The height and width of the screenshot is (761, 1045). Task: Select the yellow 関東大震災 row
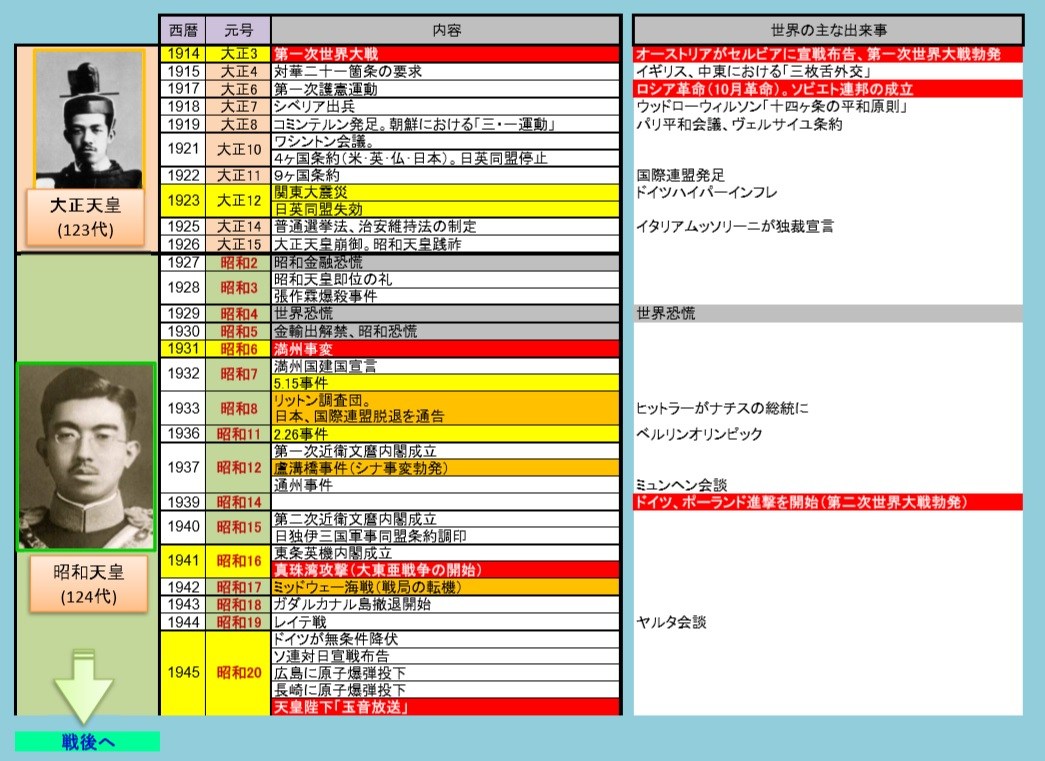coord(446,192)
